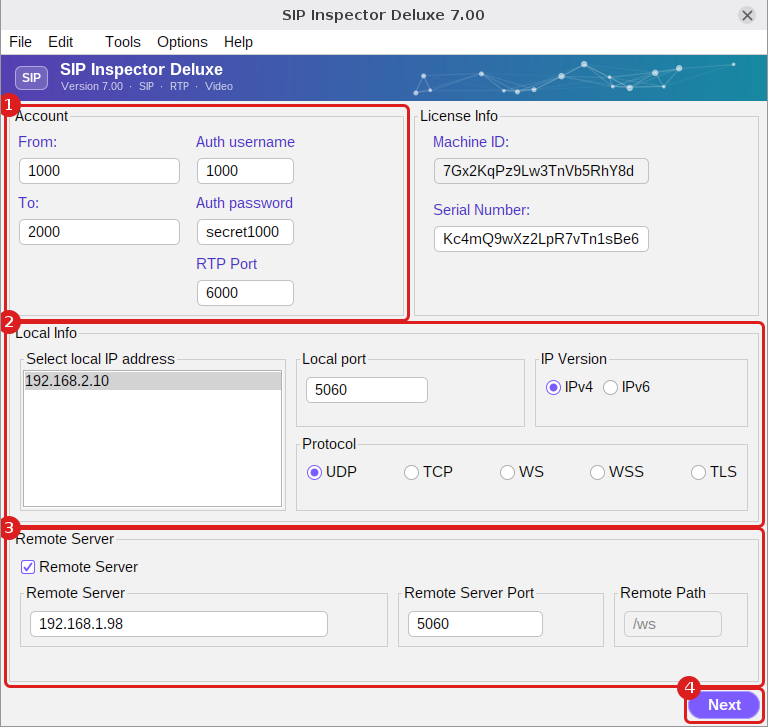Focus the From field containing 1000
The image size is (768, 727).
coord(99,171)
